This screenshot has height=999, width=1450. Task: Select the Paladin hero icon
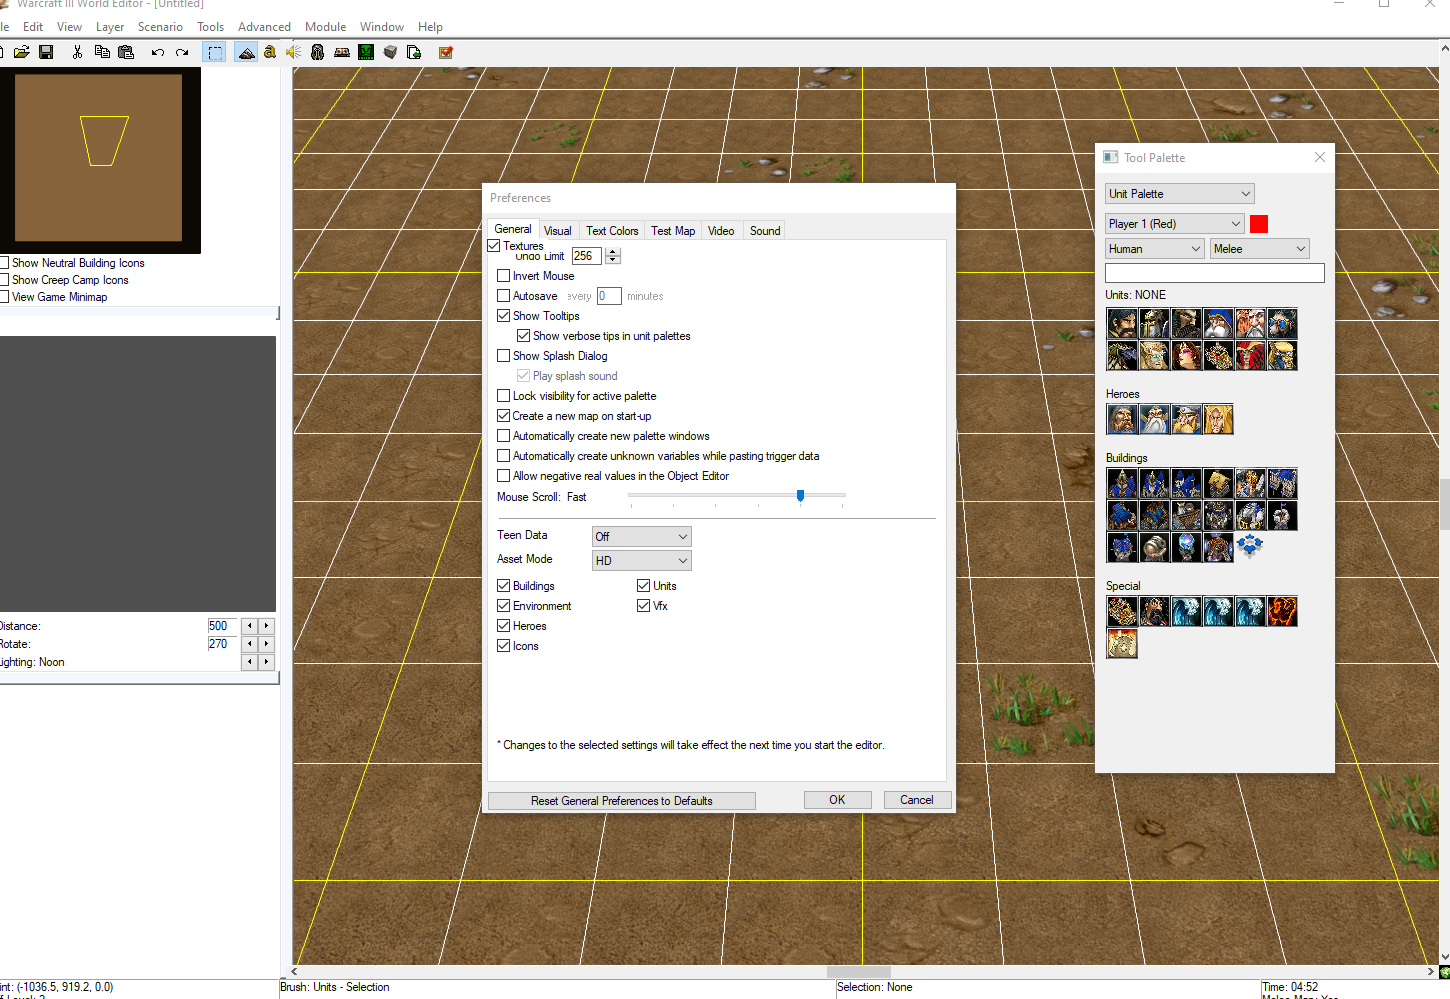coord(1122,419)
